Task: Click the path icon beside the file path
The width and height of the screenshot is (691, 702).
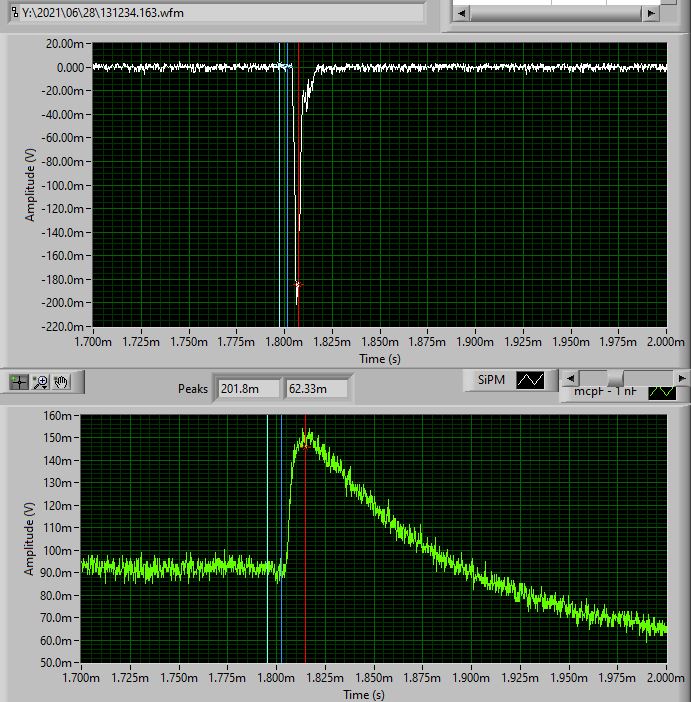Action: click(x=15, y=12)
